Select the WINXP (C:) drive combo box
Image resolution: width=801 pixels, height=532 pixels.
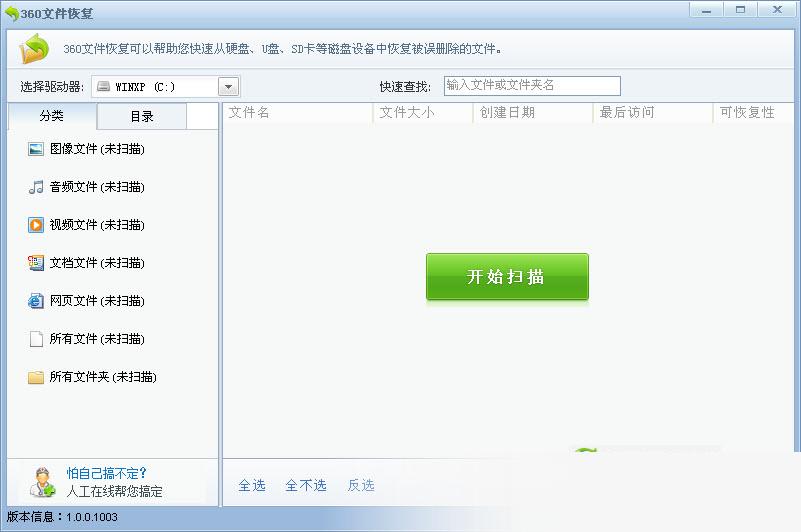click(166, 87)
